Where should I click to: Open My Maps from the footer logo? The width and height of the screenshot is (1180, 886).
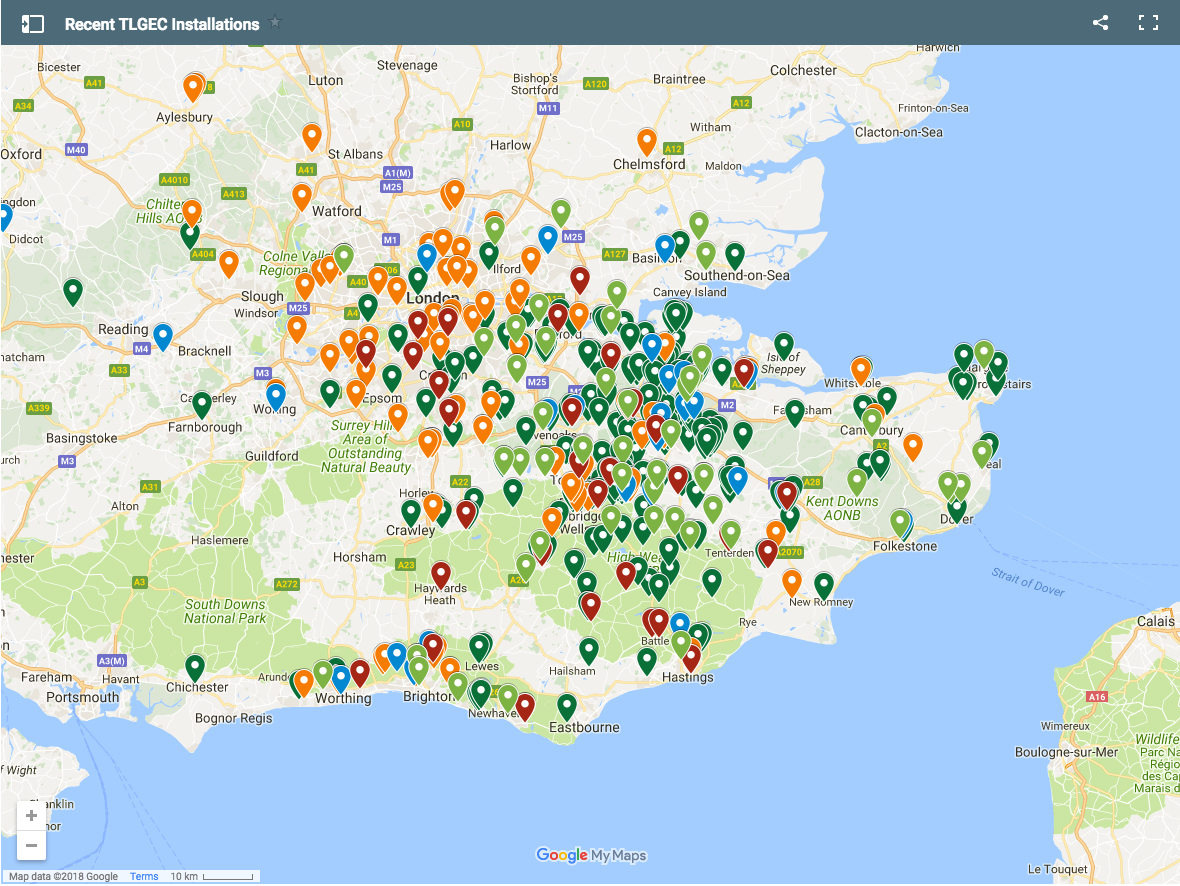[615, 856]
